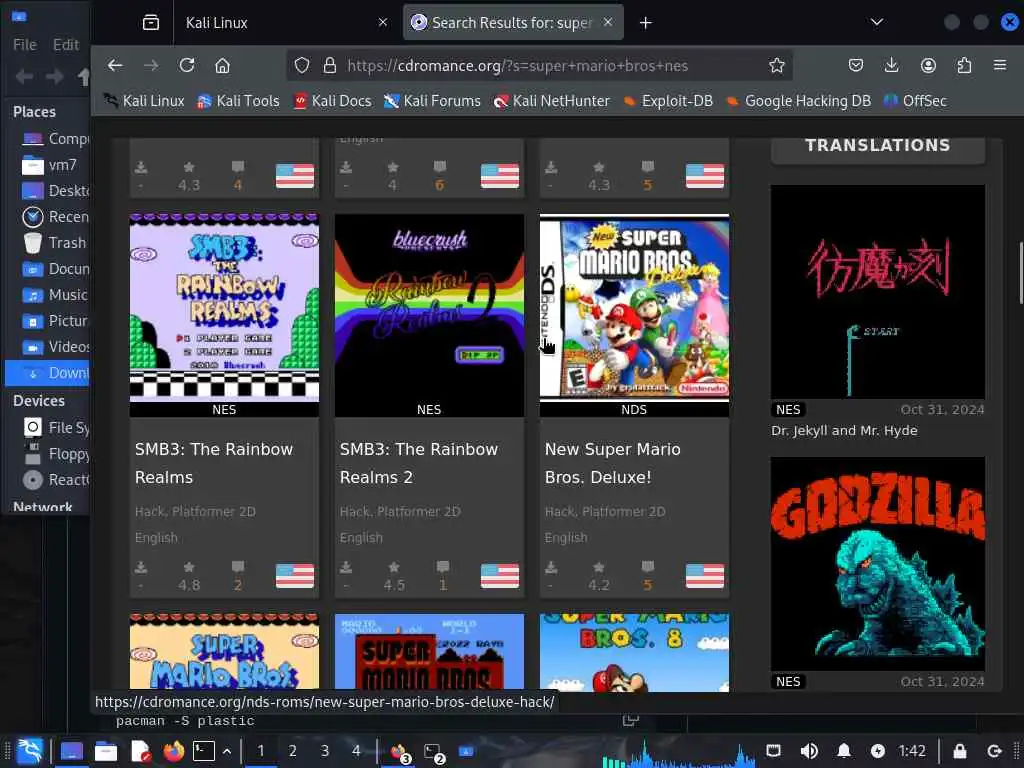The width and height of the screenshot is (1024, 768).
Task: Open the Kali NetHunter bookmark
Action: [x=552, y=101]
